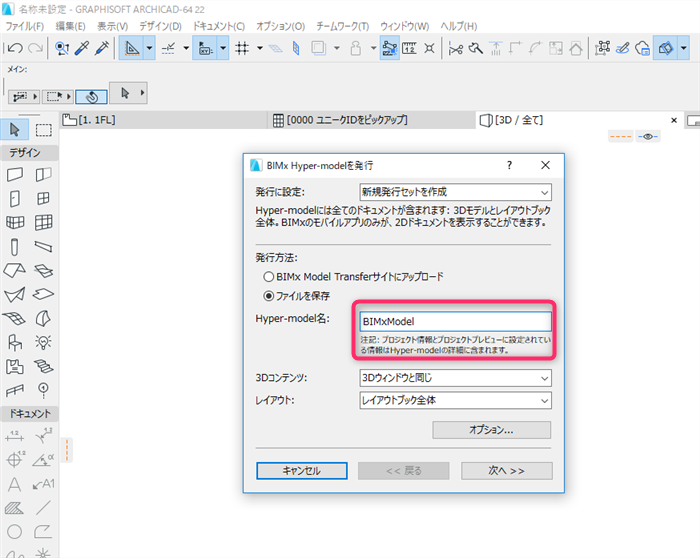Select the Text tool icon
The width and height of the screenshot is (700, 558).
pos(15,484)
